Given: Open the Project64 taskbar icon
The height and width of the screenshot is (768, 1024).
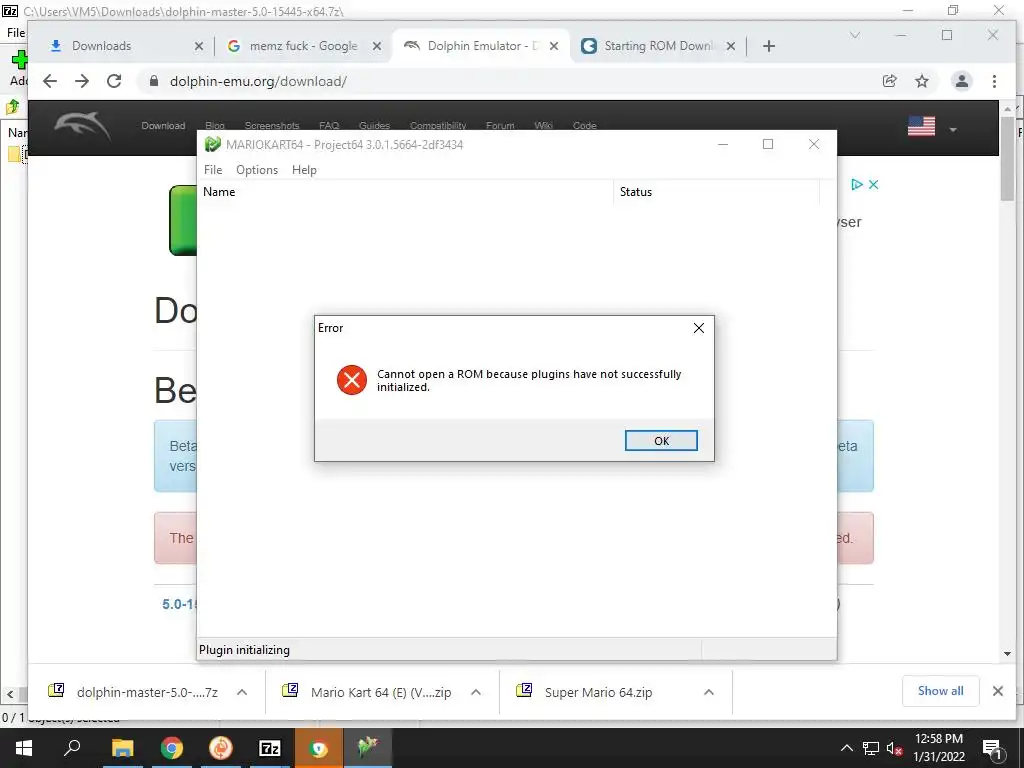Looking at the screenshot, I should point(368,748).
